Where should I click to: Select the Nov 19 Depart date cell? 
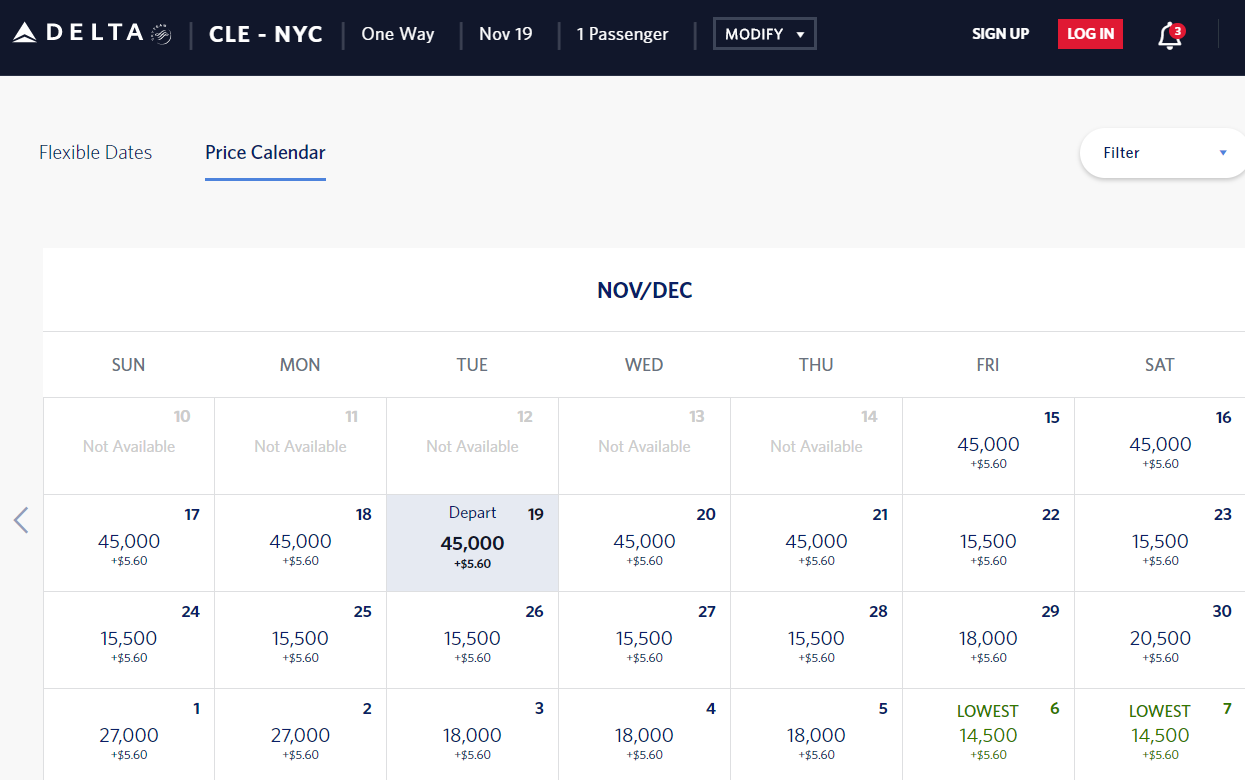pos(472,543)
